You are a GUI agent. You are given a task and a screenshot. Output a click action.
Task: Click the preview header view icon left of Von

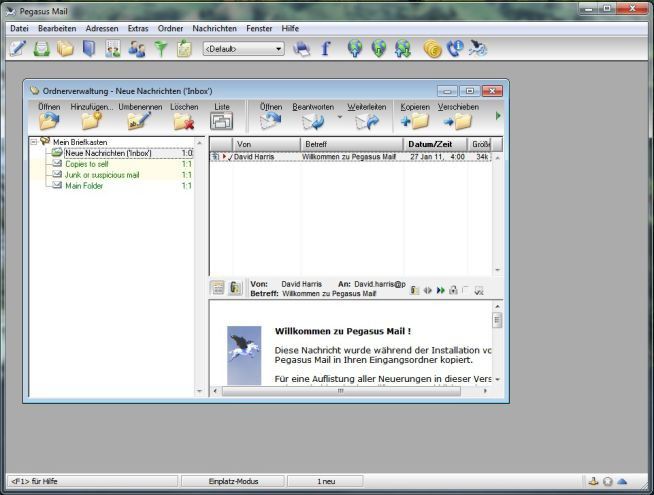[x=217, y=288]
